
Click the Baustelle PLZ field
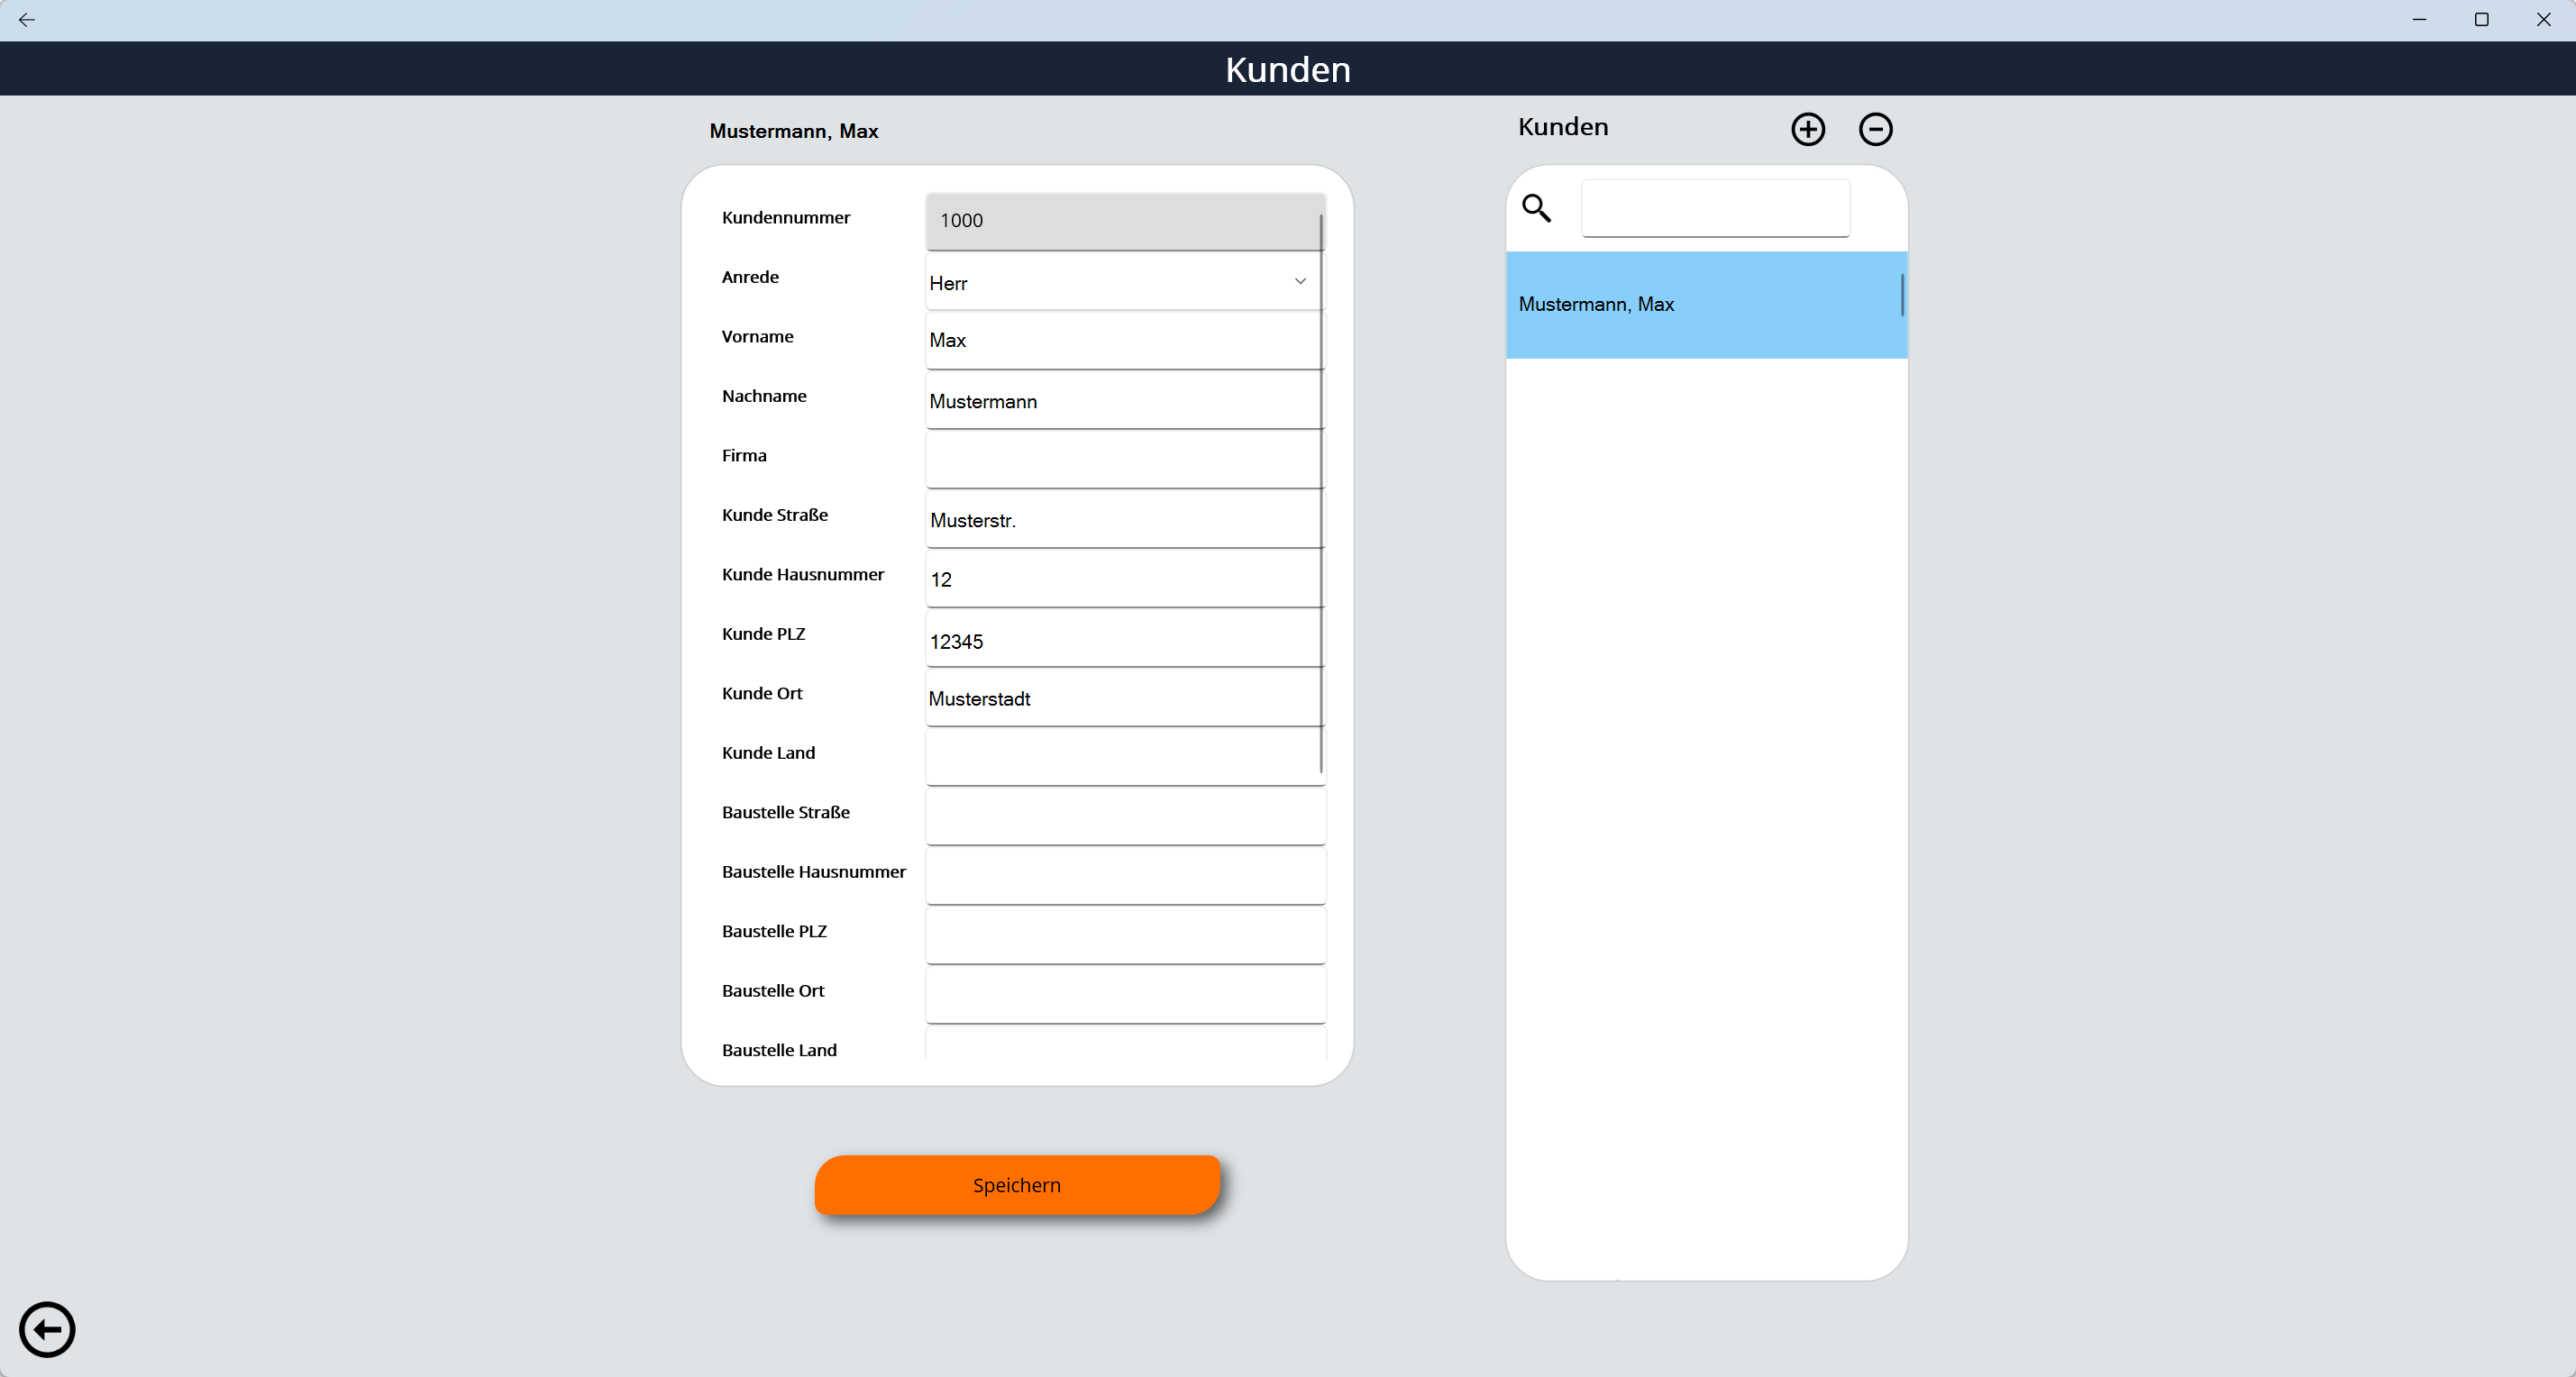point(1123,936)
